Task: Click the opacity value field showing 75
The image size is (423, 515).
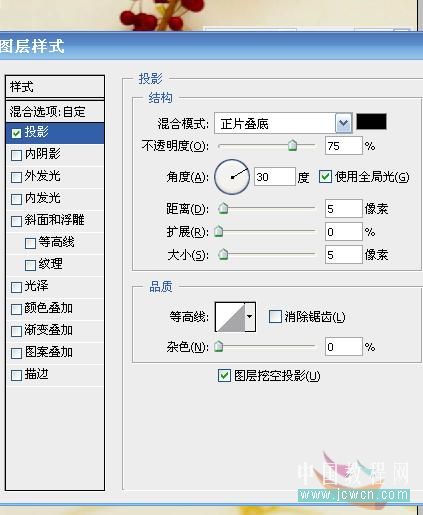Action: [x=343, y=146]
